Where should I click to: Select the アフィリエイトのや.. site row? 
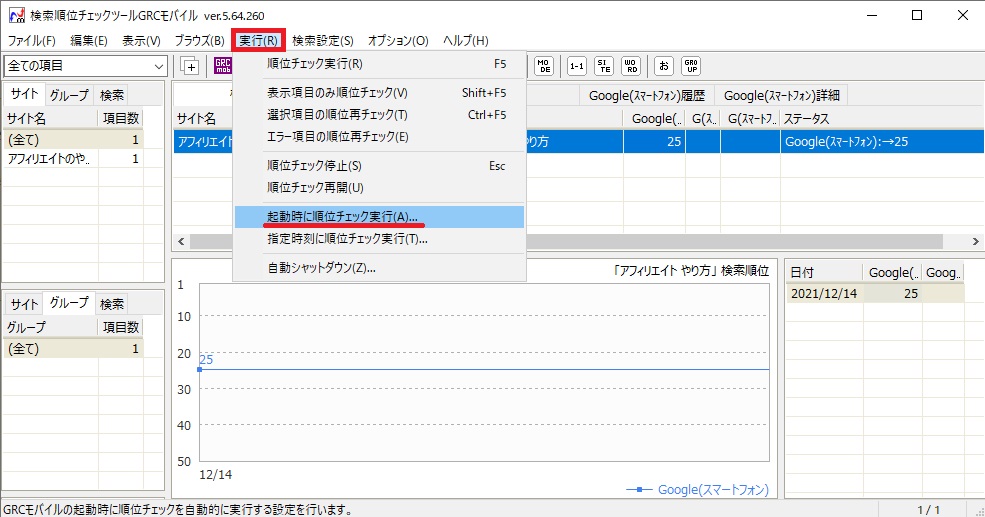(73, 159)
